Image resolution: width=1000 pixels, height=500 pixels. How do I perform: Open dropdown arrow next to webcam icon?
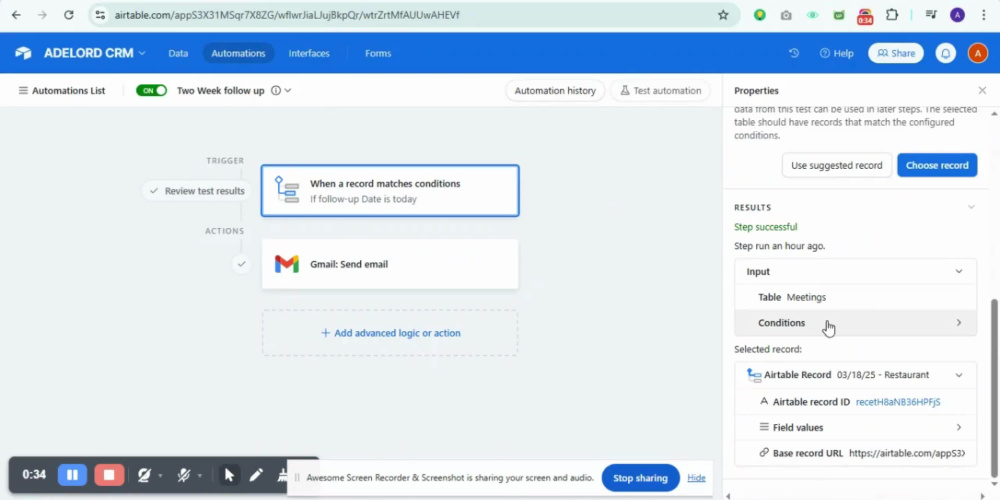click(x=160, y=476)
